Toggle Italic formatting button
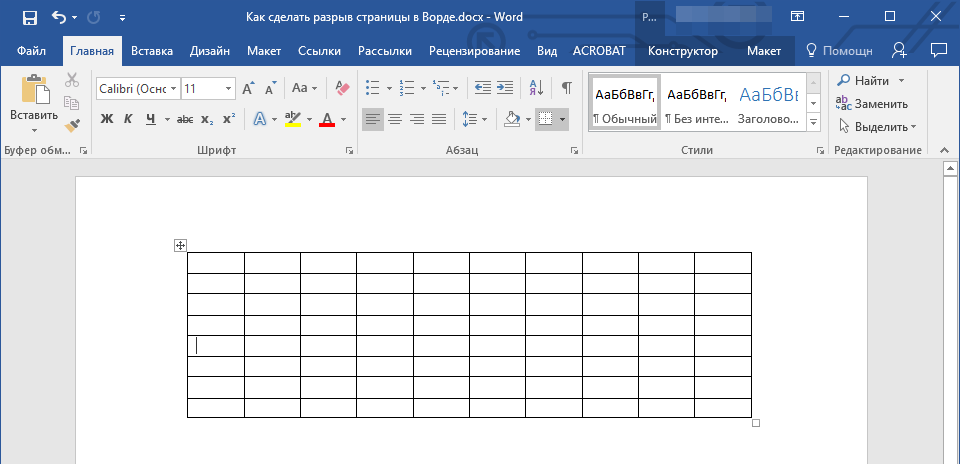 (128, 120)
